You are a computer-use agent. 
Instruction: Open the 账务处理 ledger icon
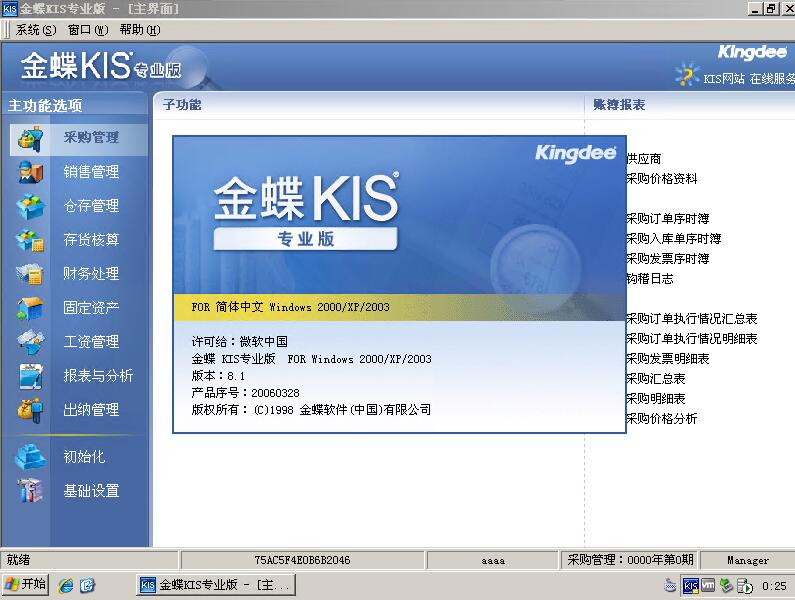[x=30, y=274]
